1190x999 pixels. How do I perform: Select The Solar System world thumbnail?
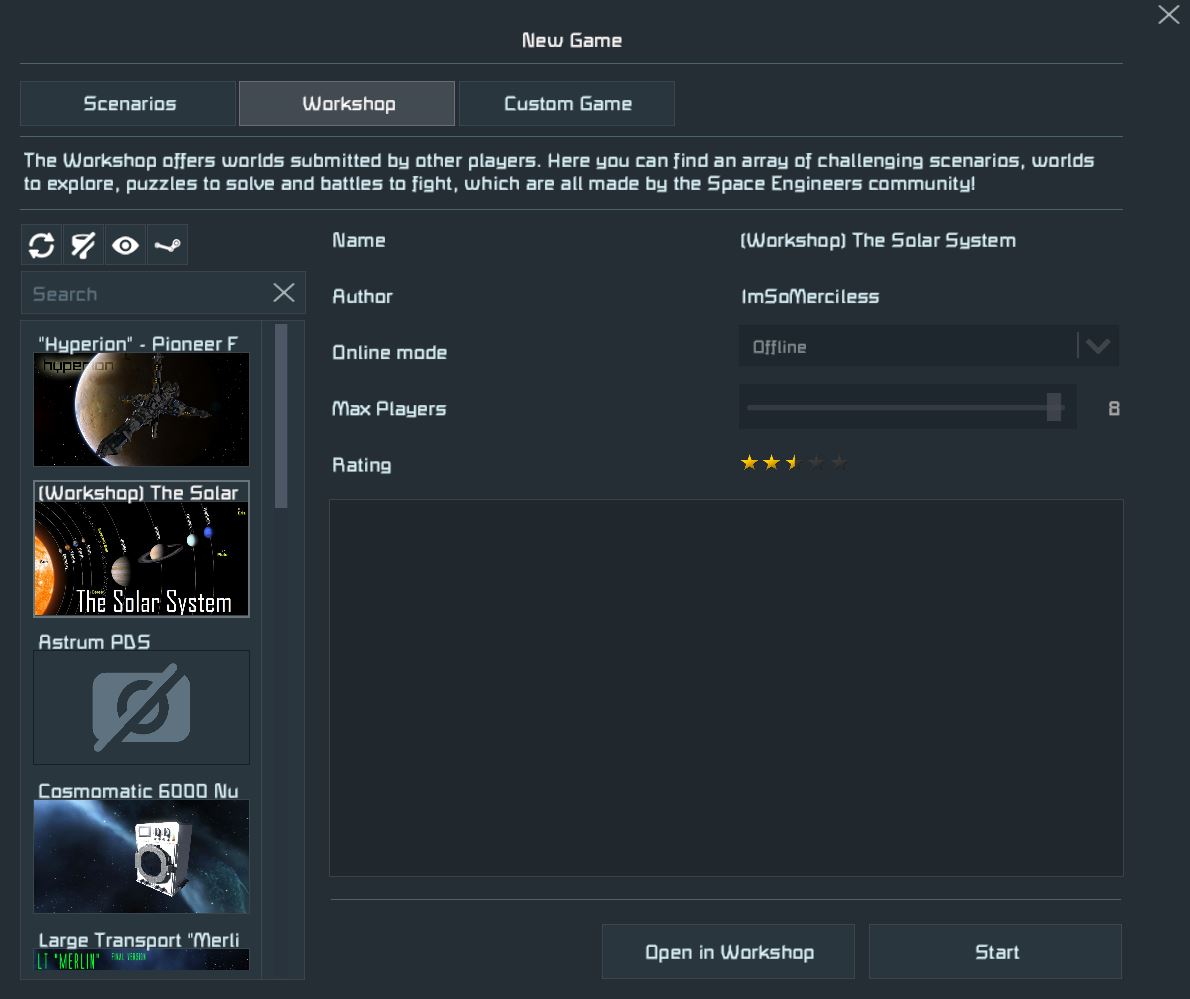(x=141, y=559)
